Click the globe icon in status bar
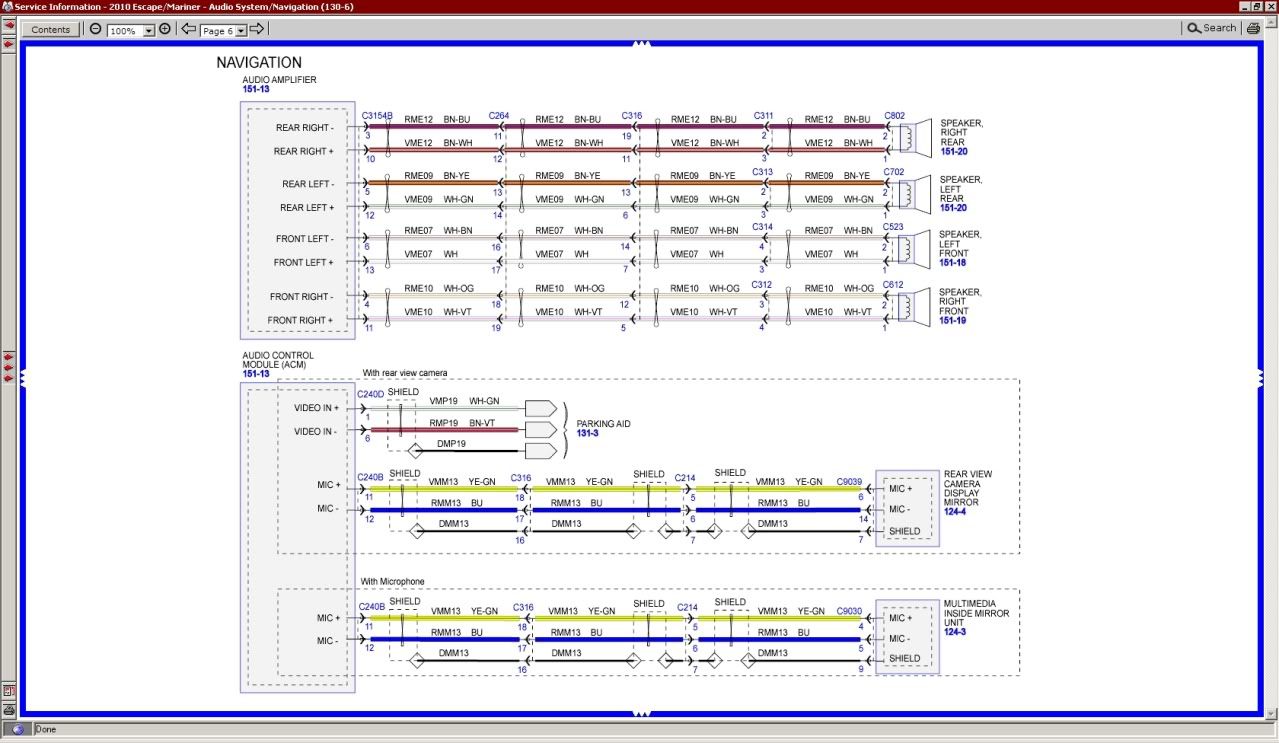This screenshot has height=743, width=1279. pos(17,730)
